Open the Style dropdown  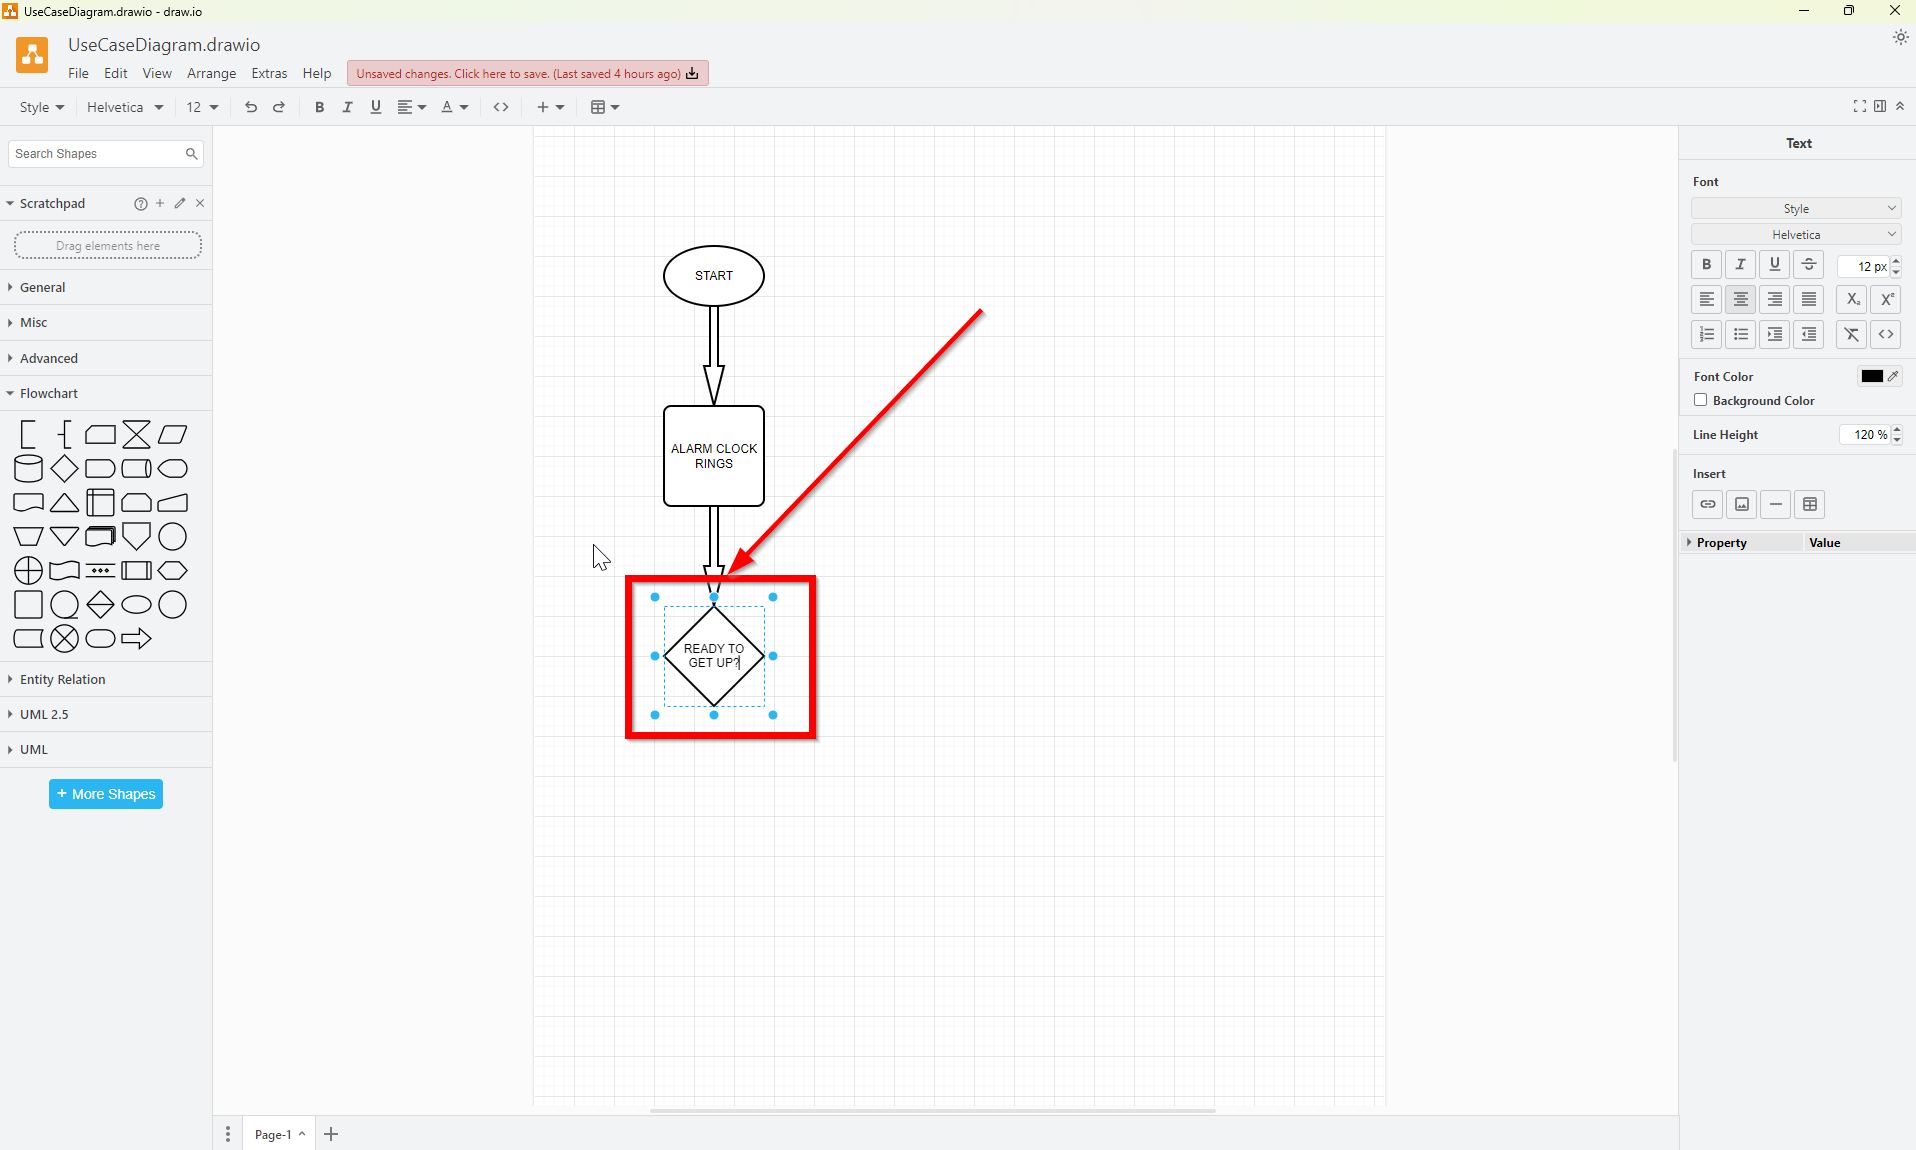click(x=41, y=107)
